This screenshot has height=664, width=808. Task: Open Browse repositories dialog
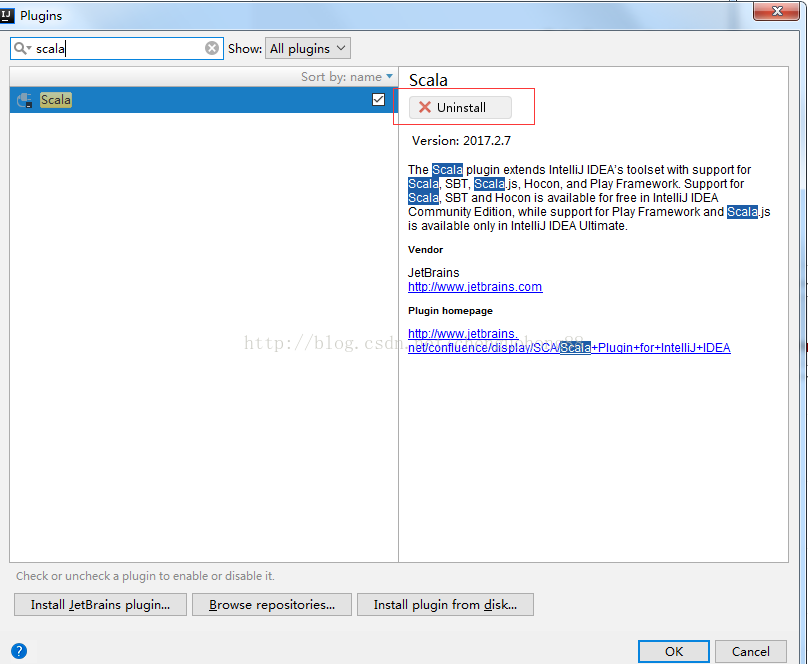pos(272,605)
